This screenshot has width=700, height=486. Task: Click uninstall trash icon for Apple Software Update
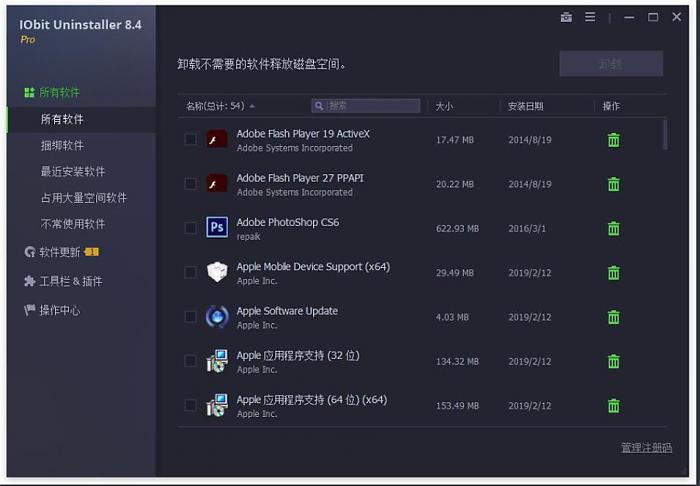tap(613, 317)
